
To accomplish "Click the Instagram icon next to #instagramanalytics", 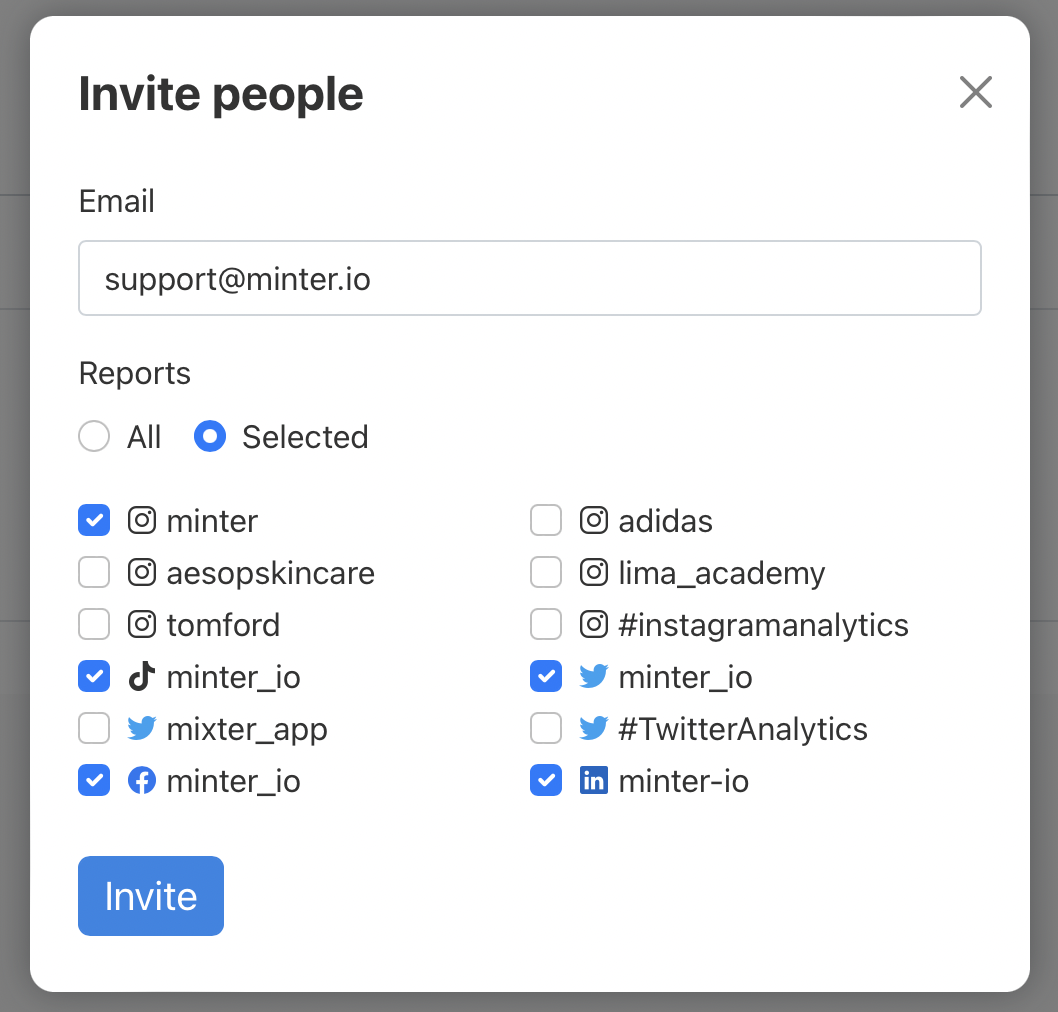I will tap(594, 625).
